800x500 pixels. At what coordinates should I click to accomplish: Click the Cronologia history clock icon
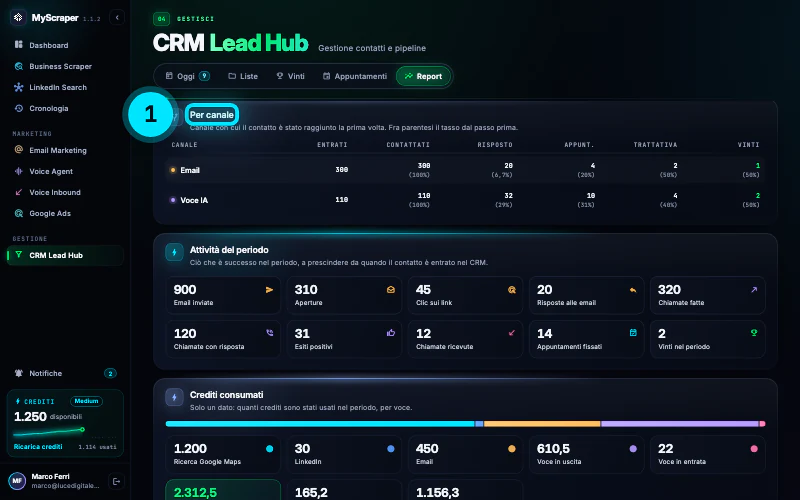tap(19, 108)
